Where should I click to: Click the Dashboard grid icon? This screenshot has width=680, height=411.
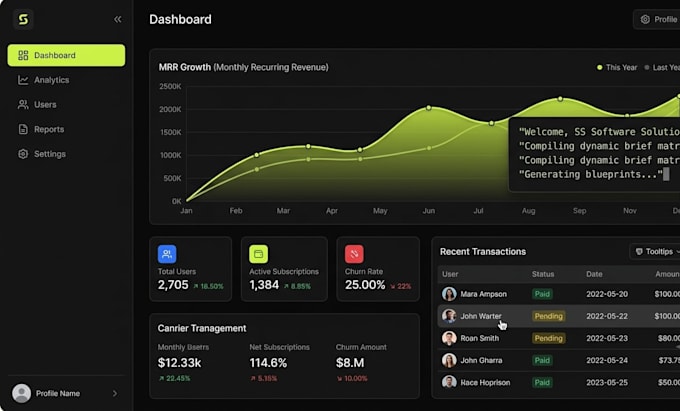(x=23, y=55)
